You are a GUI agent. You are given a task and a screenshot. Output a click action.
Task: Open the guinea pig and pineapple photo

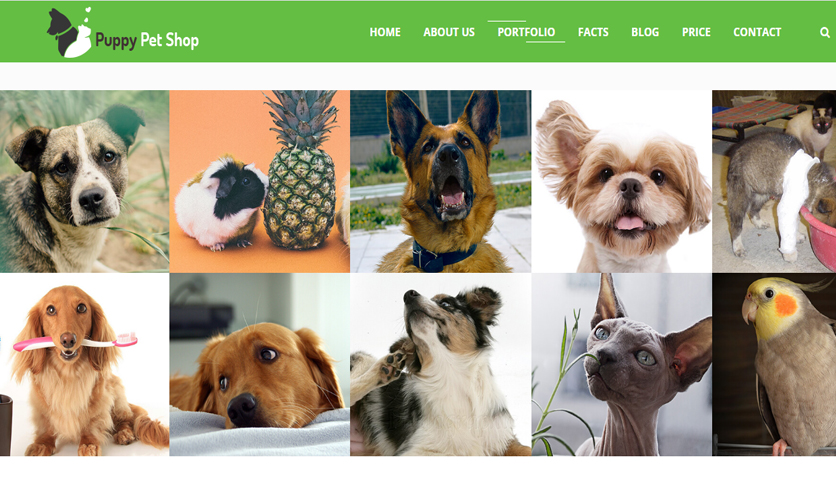pyautogui.click(x=260, y=181)
